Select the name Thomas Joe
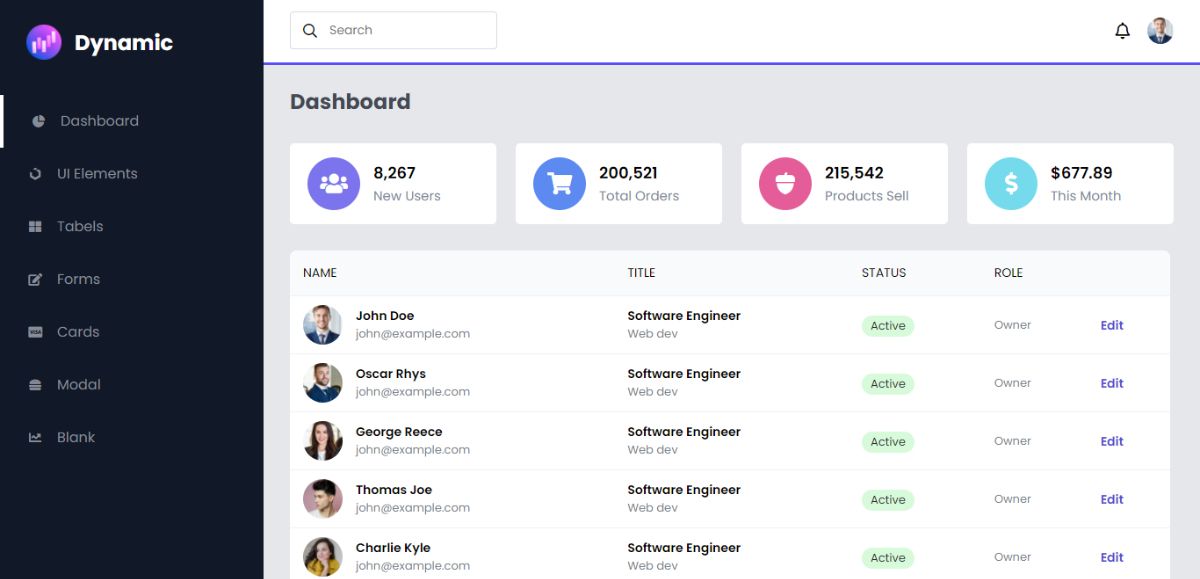The width and height of the screenshot is (1200, 579). pyautogui.click(x=394, y=490)
